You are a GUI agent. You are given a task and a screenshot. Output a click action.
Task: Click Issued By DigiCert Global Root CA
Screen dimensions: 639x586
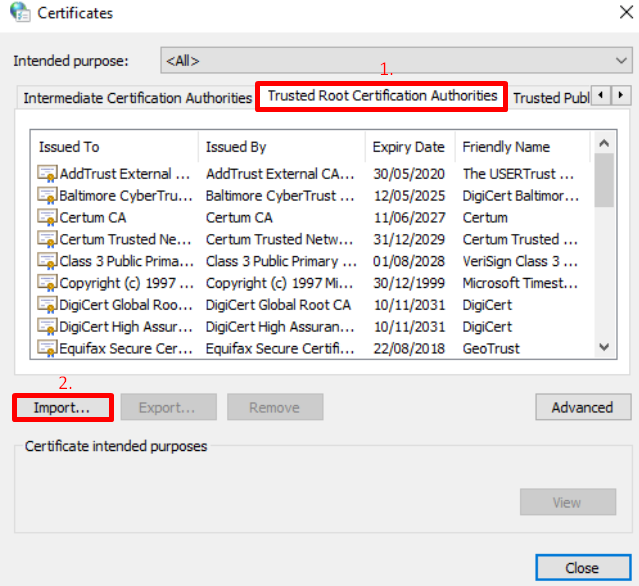coord(278,305)
